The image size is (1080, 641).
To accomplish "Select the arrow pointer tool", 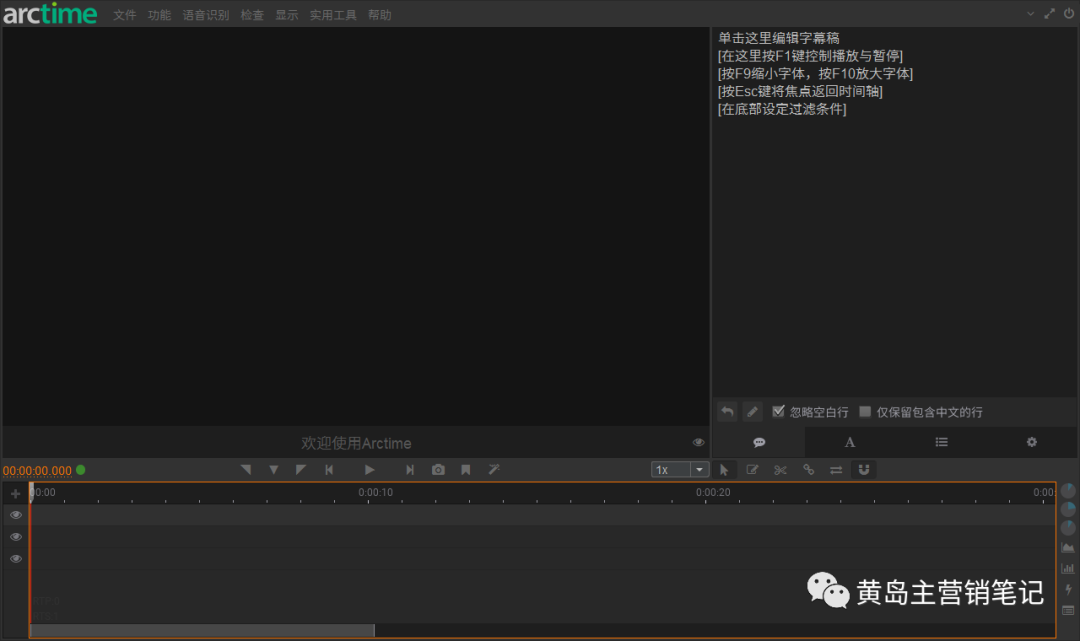I will point(724,470).
